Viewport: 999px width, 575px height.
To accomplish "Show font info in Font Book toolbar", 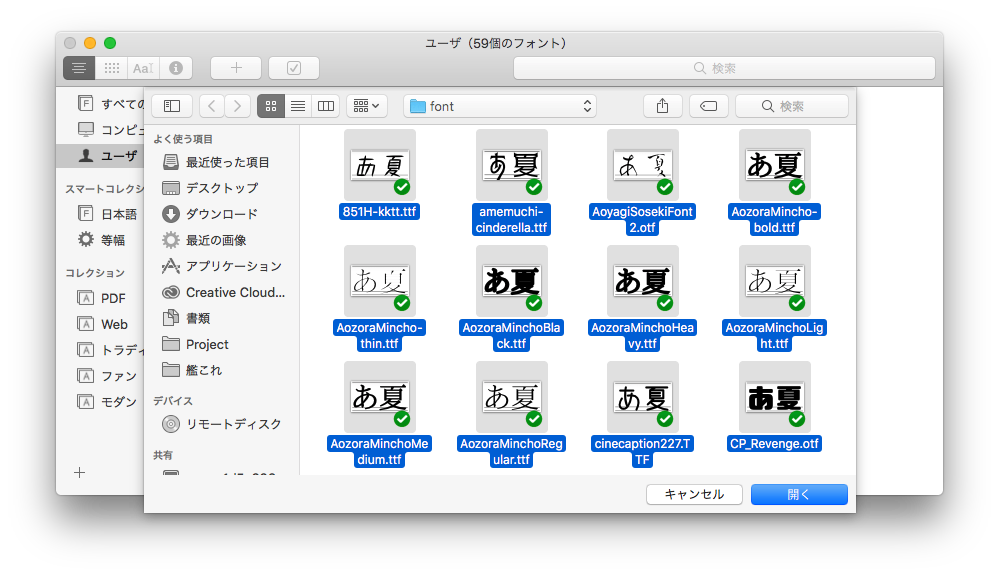I will tap(176, 68).
